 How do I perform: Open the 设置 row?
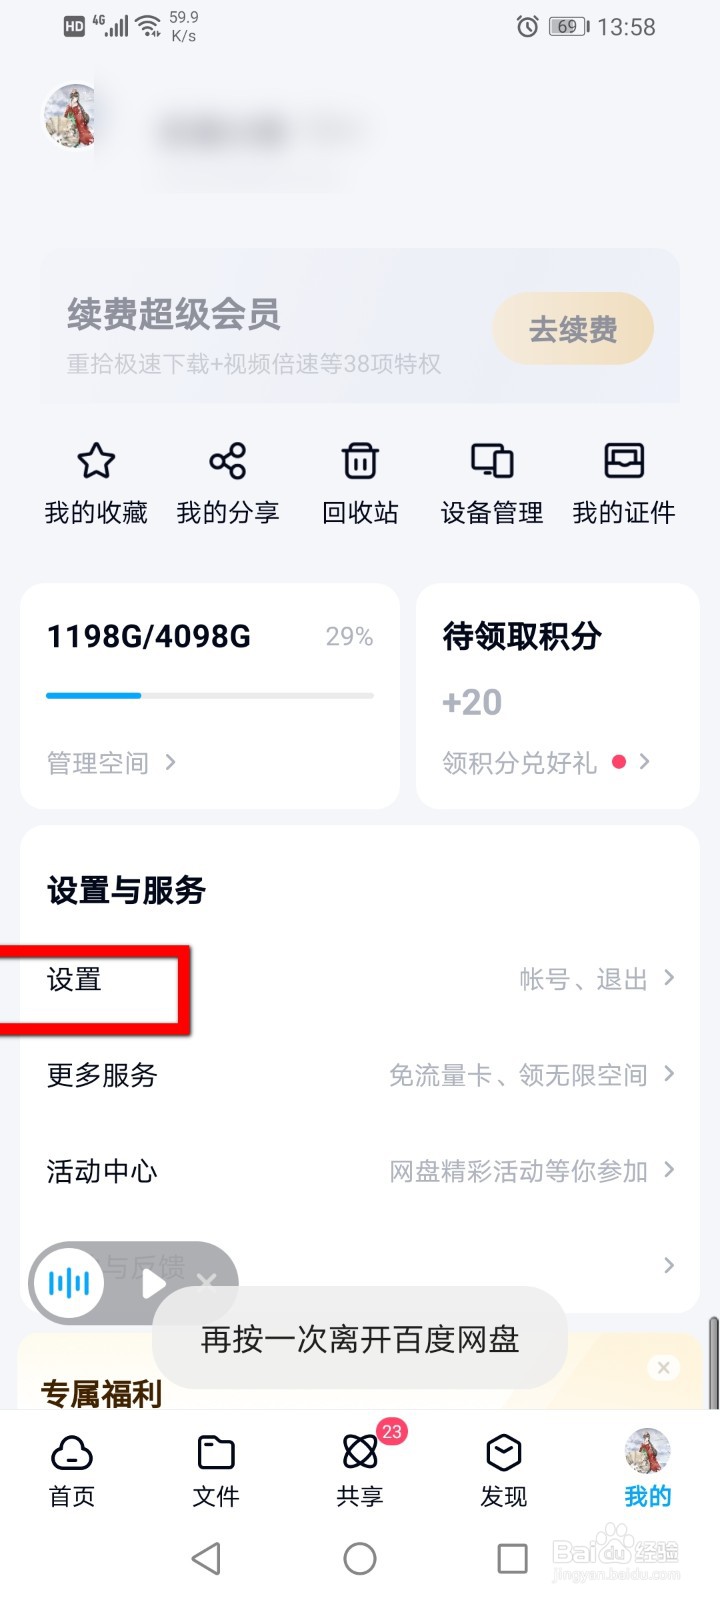point(360,979)
